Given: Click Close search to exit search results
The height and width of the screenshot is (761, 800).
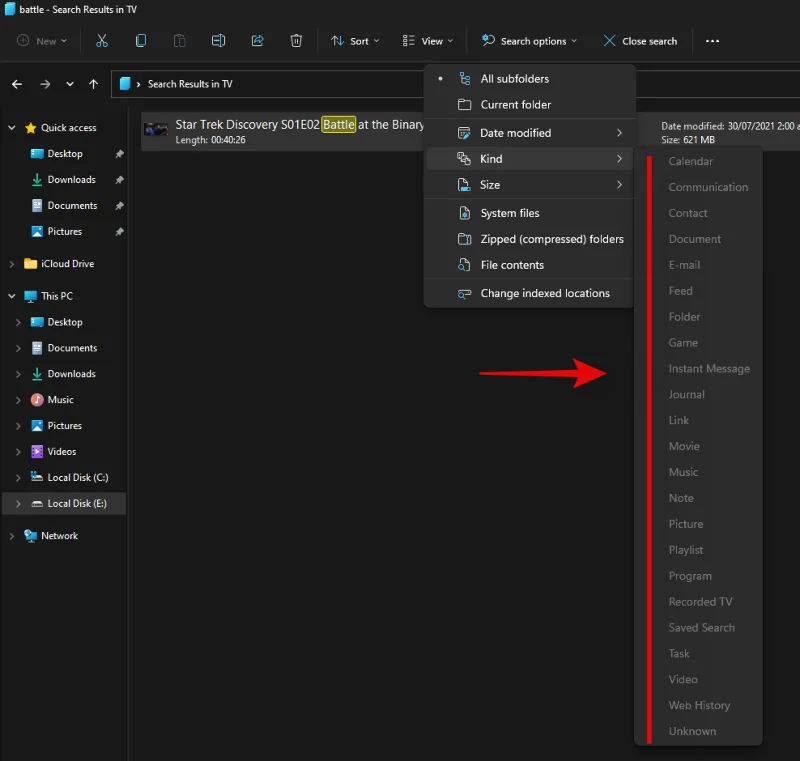Looking at the screenshot, I should point(640,41).
